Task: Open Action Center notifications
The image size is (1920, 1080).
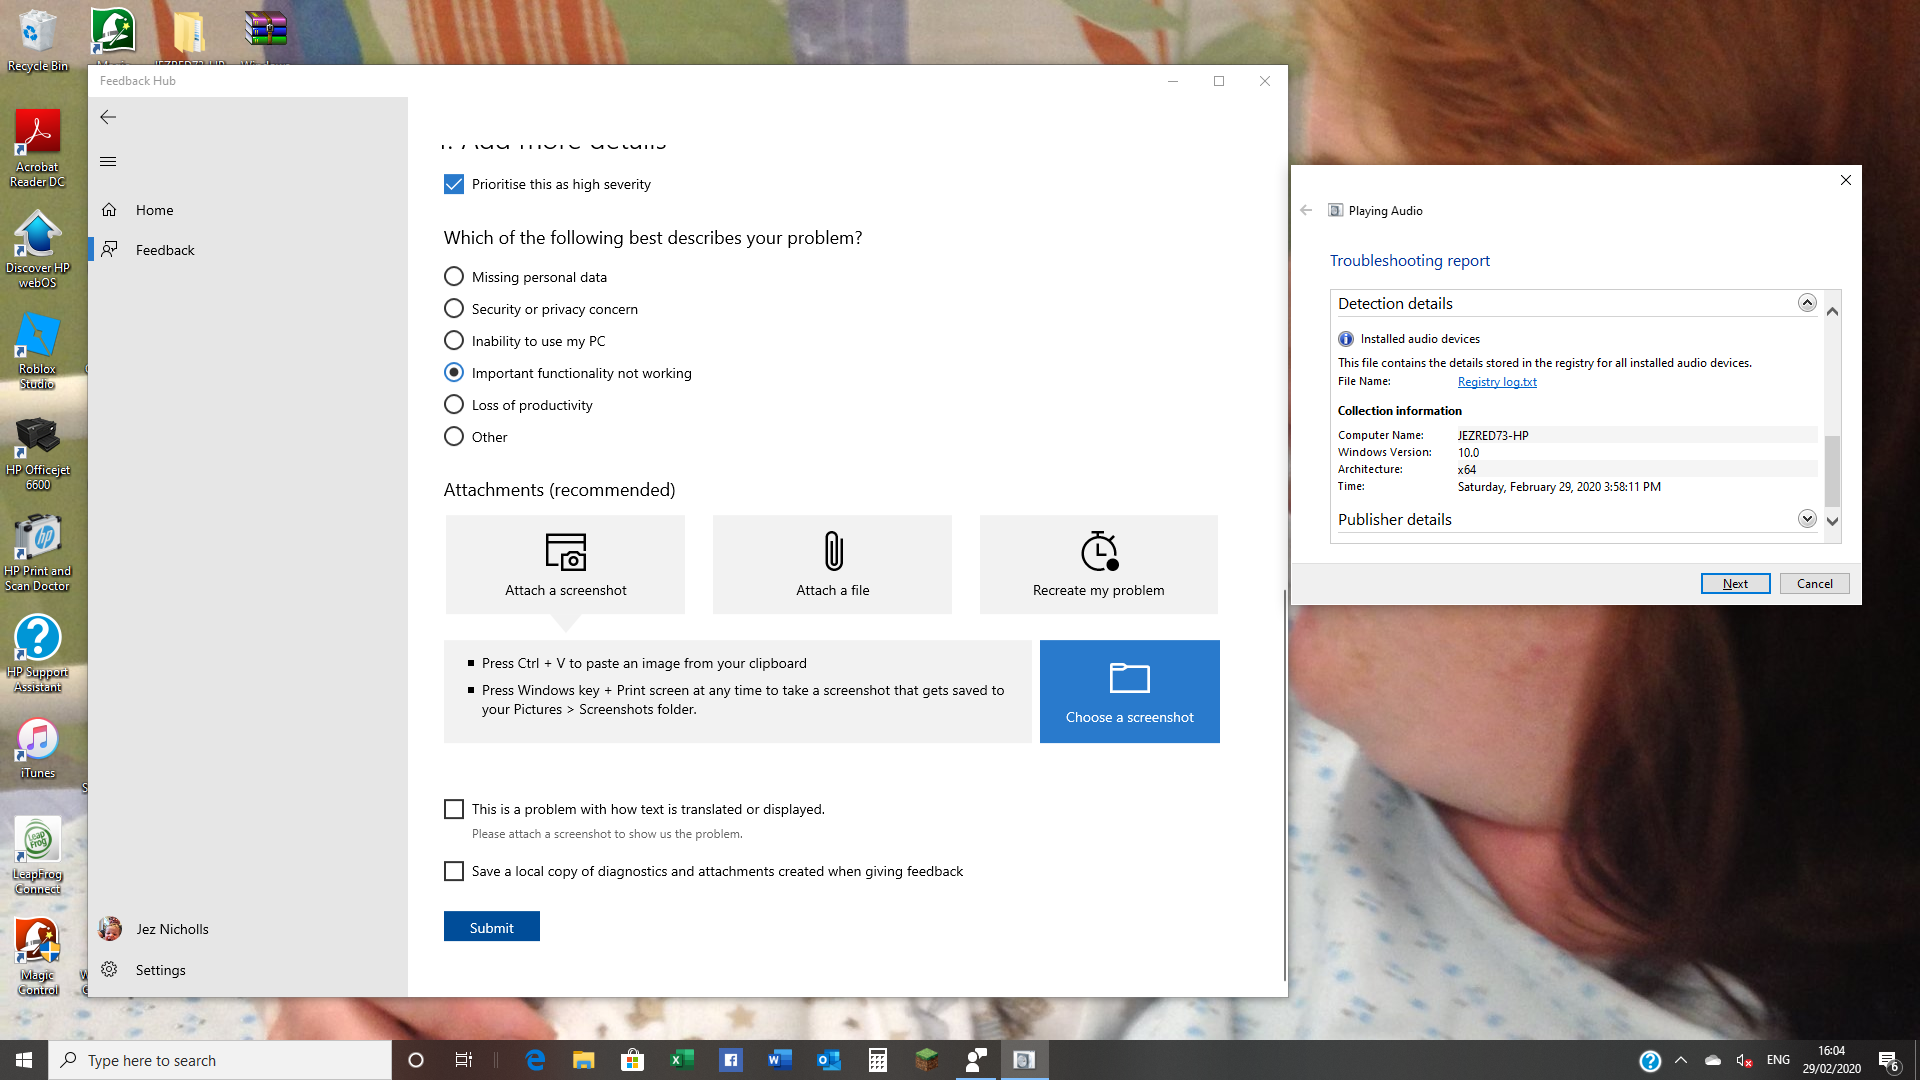Action: 1889,1061
